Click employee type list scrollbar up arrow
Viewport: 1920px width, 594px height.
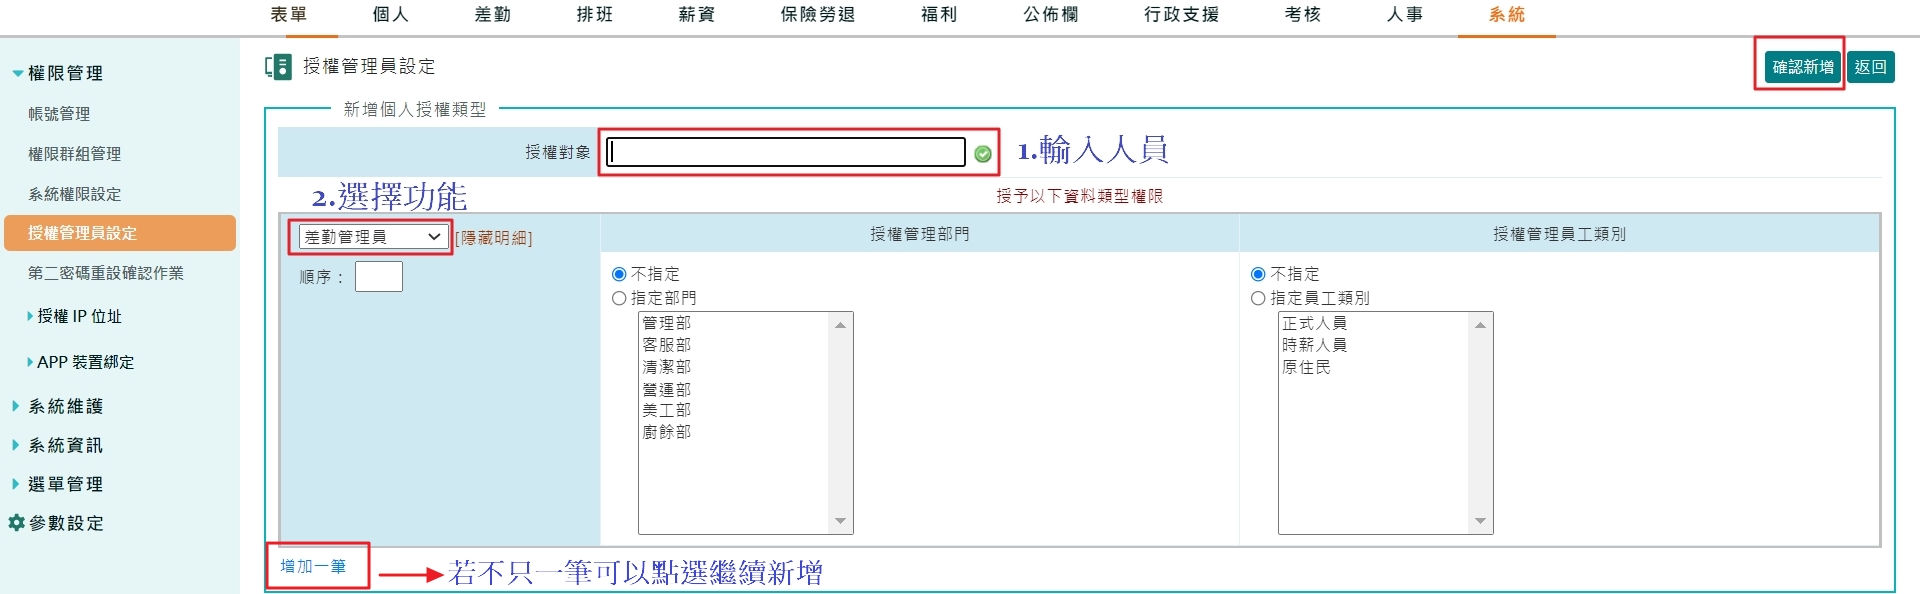[1480, 325]
